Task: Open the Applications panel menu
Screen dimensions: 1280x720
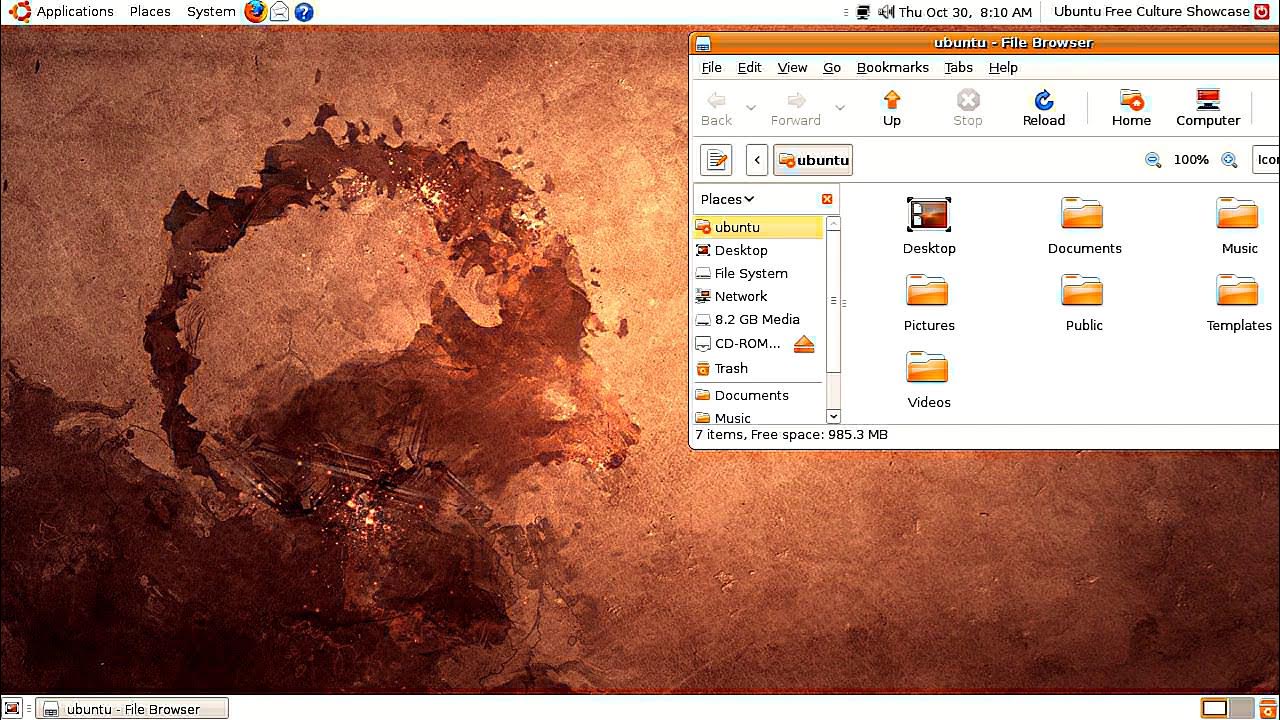Action: [x=62, y=12]
